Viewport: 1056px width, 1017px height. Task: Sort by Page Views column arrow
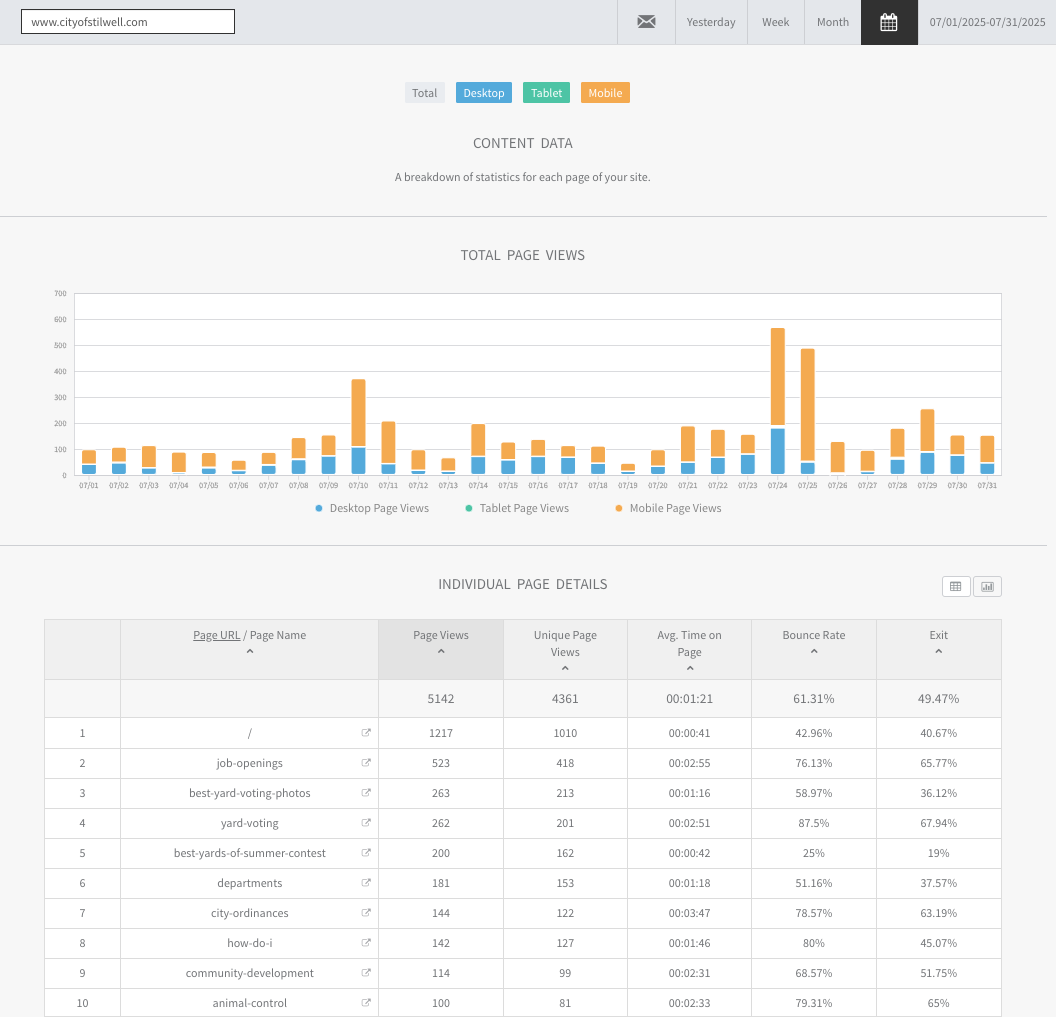(441, 652)
